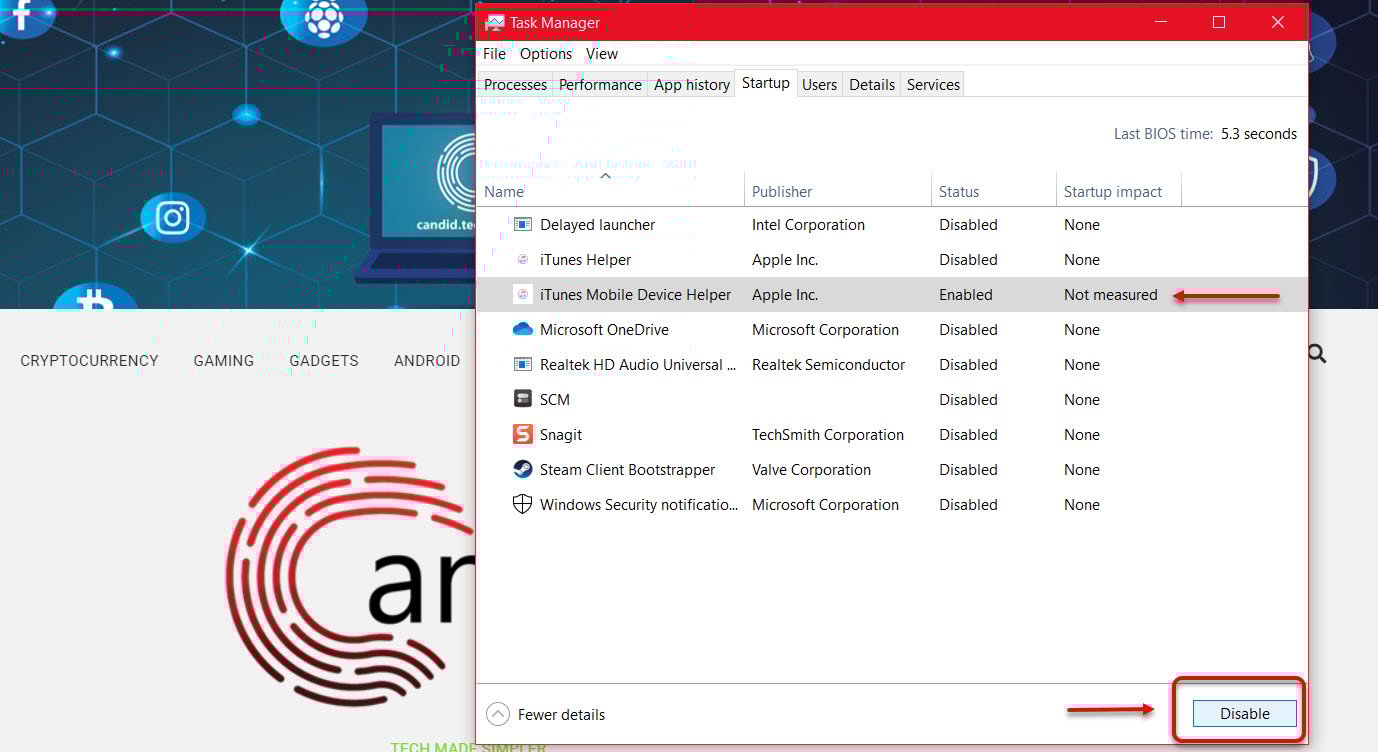Click the iTunes Mobile Device Helper icon
The image size is (1378, 752).
522,295
